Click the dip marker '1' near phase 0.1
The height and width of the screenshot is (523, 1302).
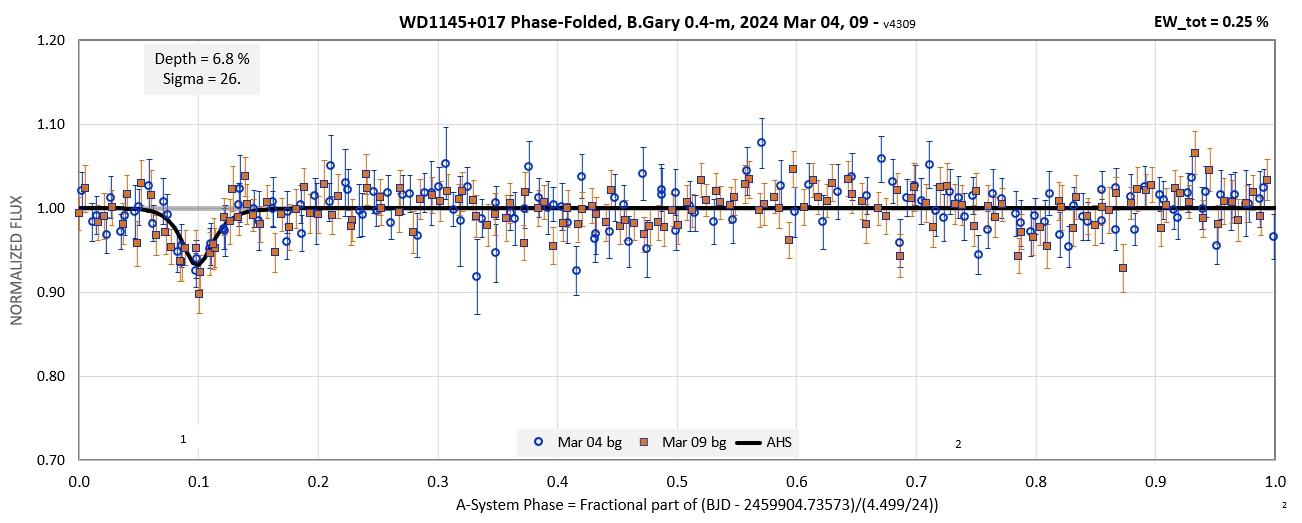pyautogui.click(x=183, y=439)
